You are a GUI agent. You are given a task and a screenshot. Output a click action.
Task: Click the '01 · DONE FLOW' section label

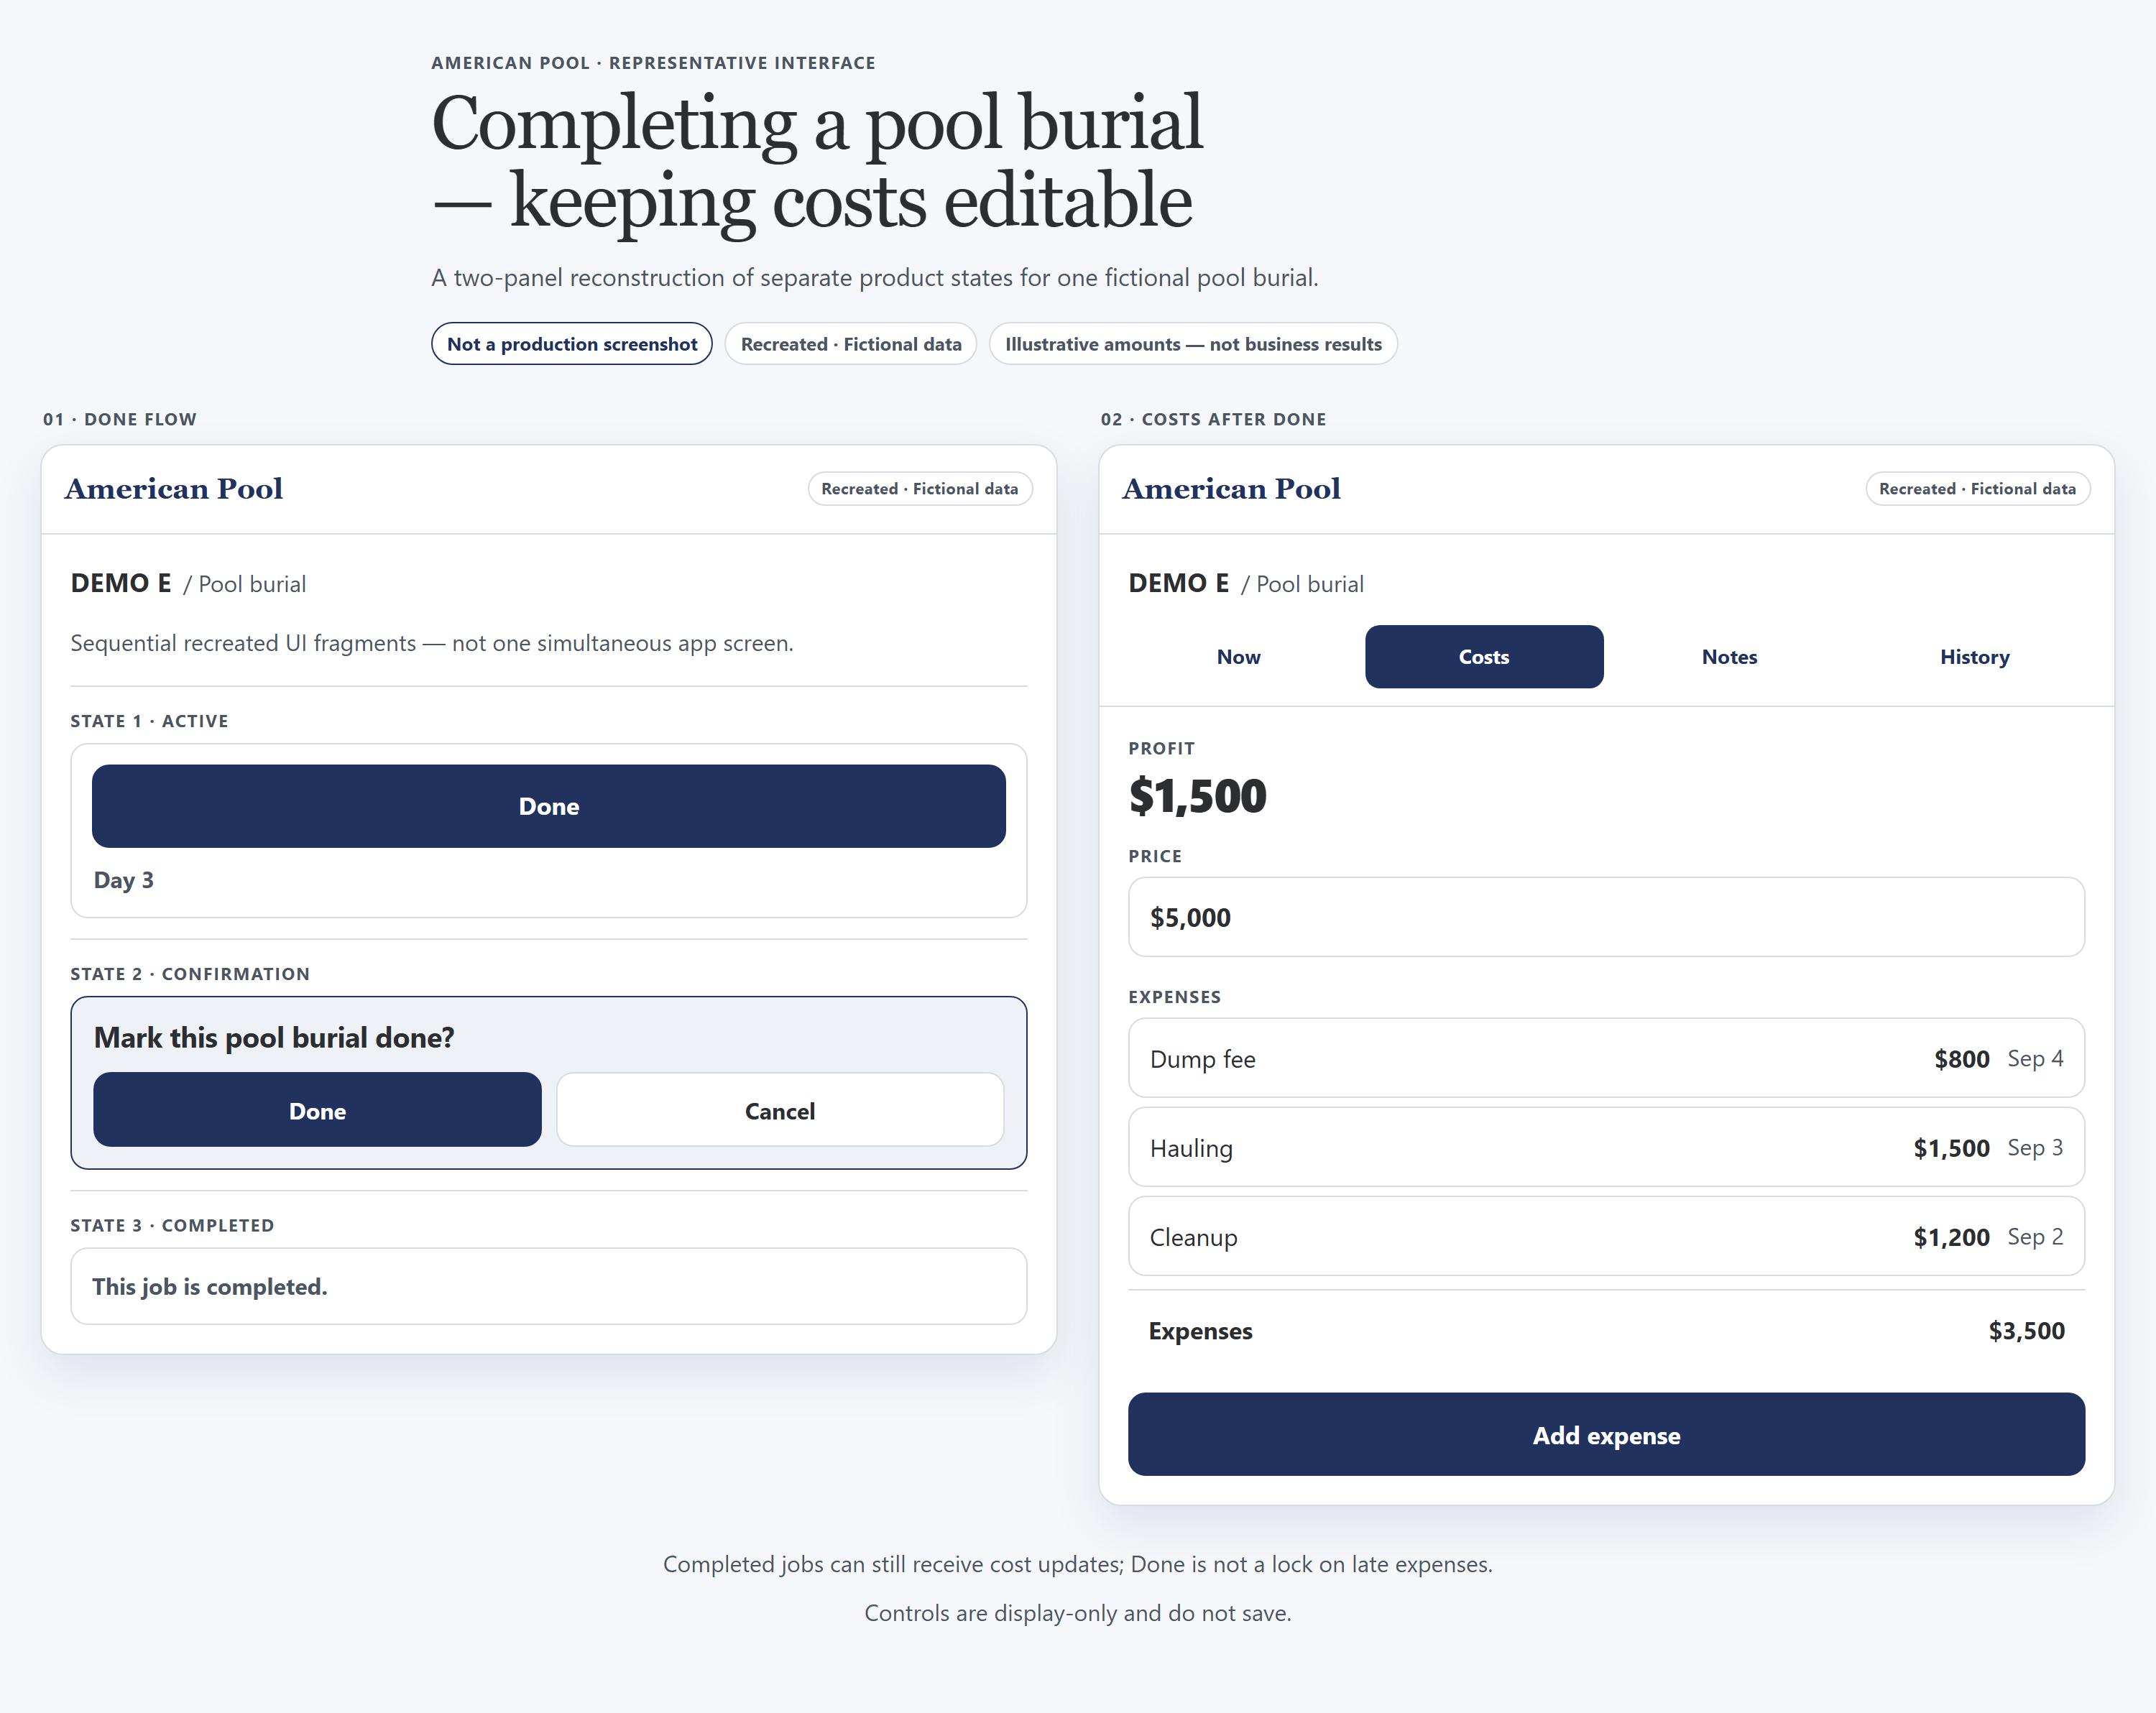click(x=120, y=419)
